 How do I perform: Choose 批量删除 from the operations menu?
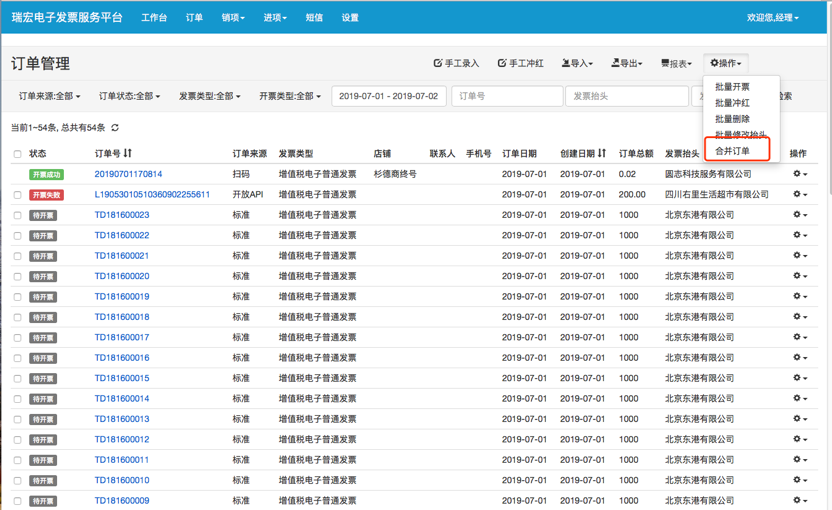click(732, 119)
